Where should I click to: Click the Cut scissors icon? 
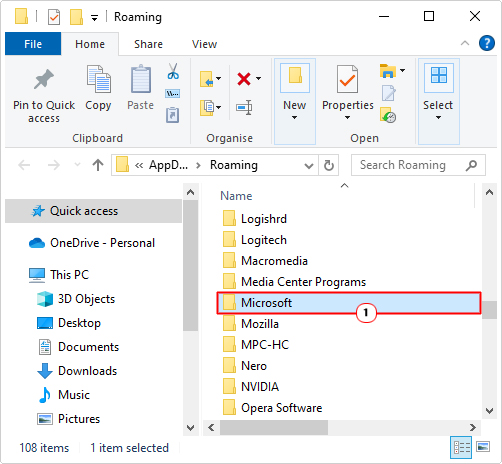tap(173, 71)
